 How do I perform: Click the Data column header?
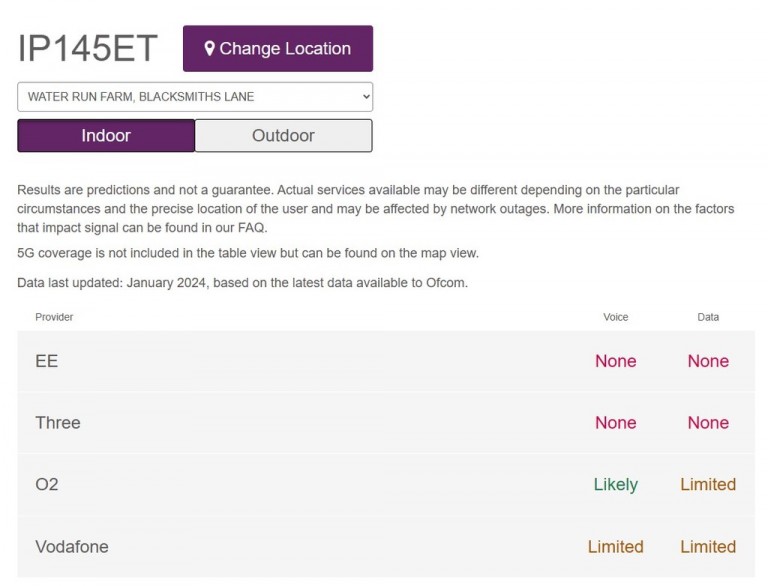(708, 317)
